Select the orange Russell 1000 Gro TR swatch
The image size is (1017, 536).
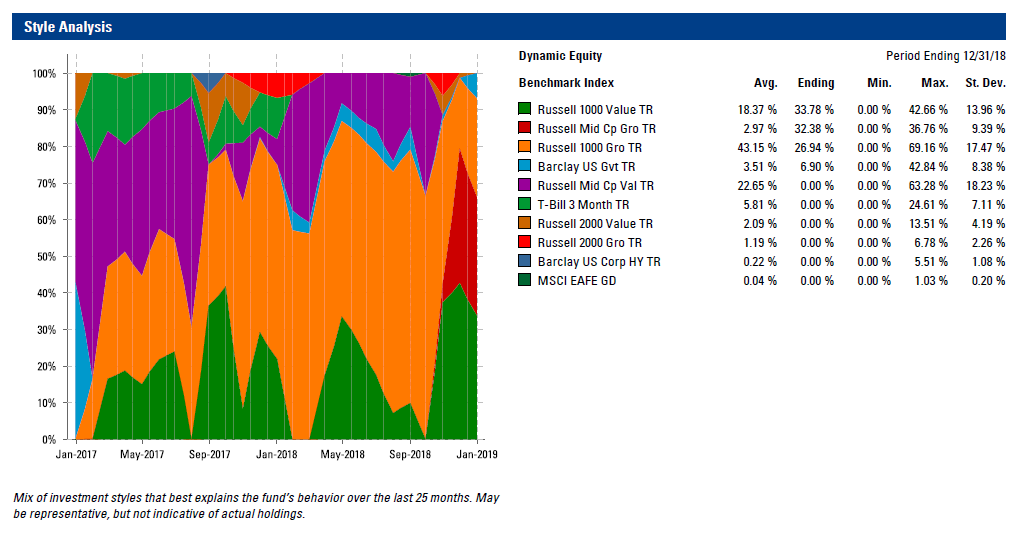click(x=525, y=147)
